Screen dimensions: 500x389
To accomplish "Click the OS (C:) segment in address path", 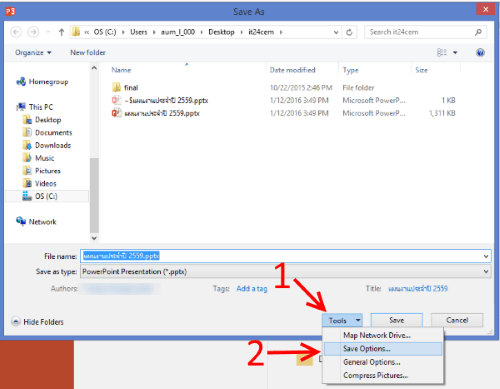I will pos(105,32).
